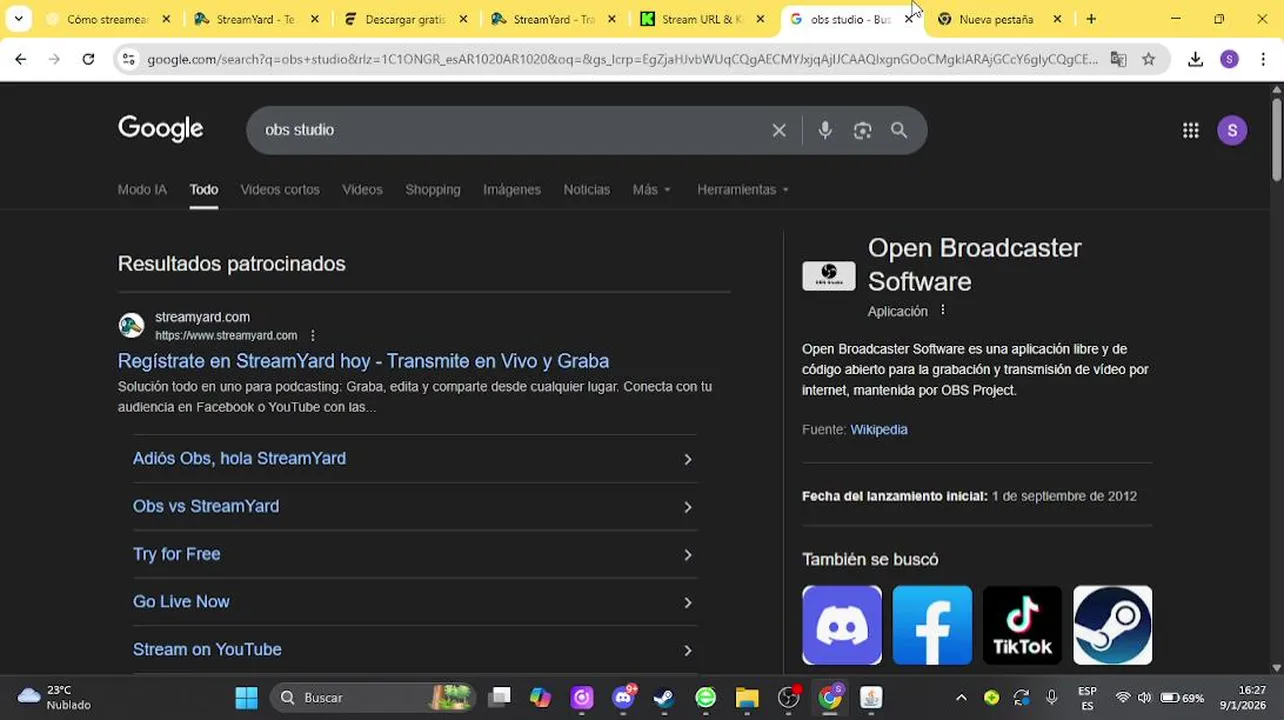This screenshot has height=720, width=1284.
Task: Select the Noticias filter
Action: pyautogui.click(x=586, y=189)
